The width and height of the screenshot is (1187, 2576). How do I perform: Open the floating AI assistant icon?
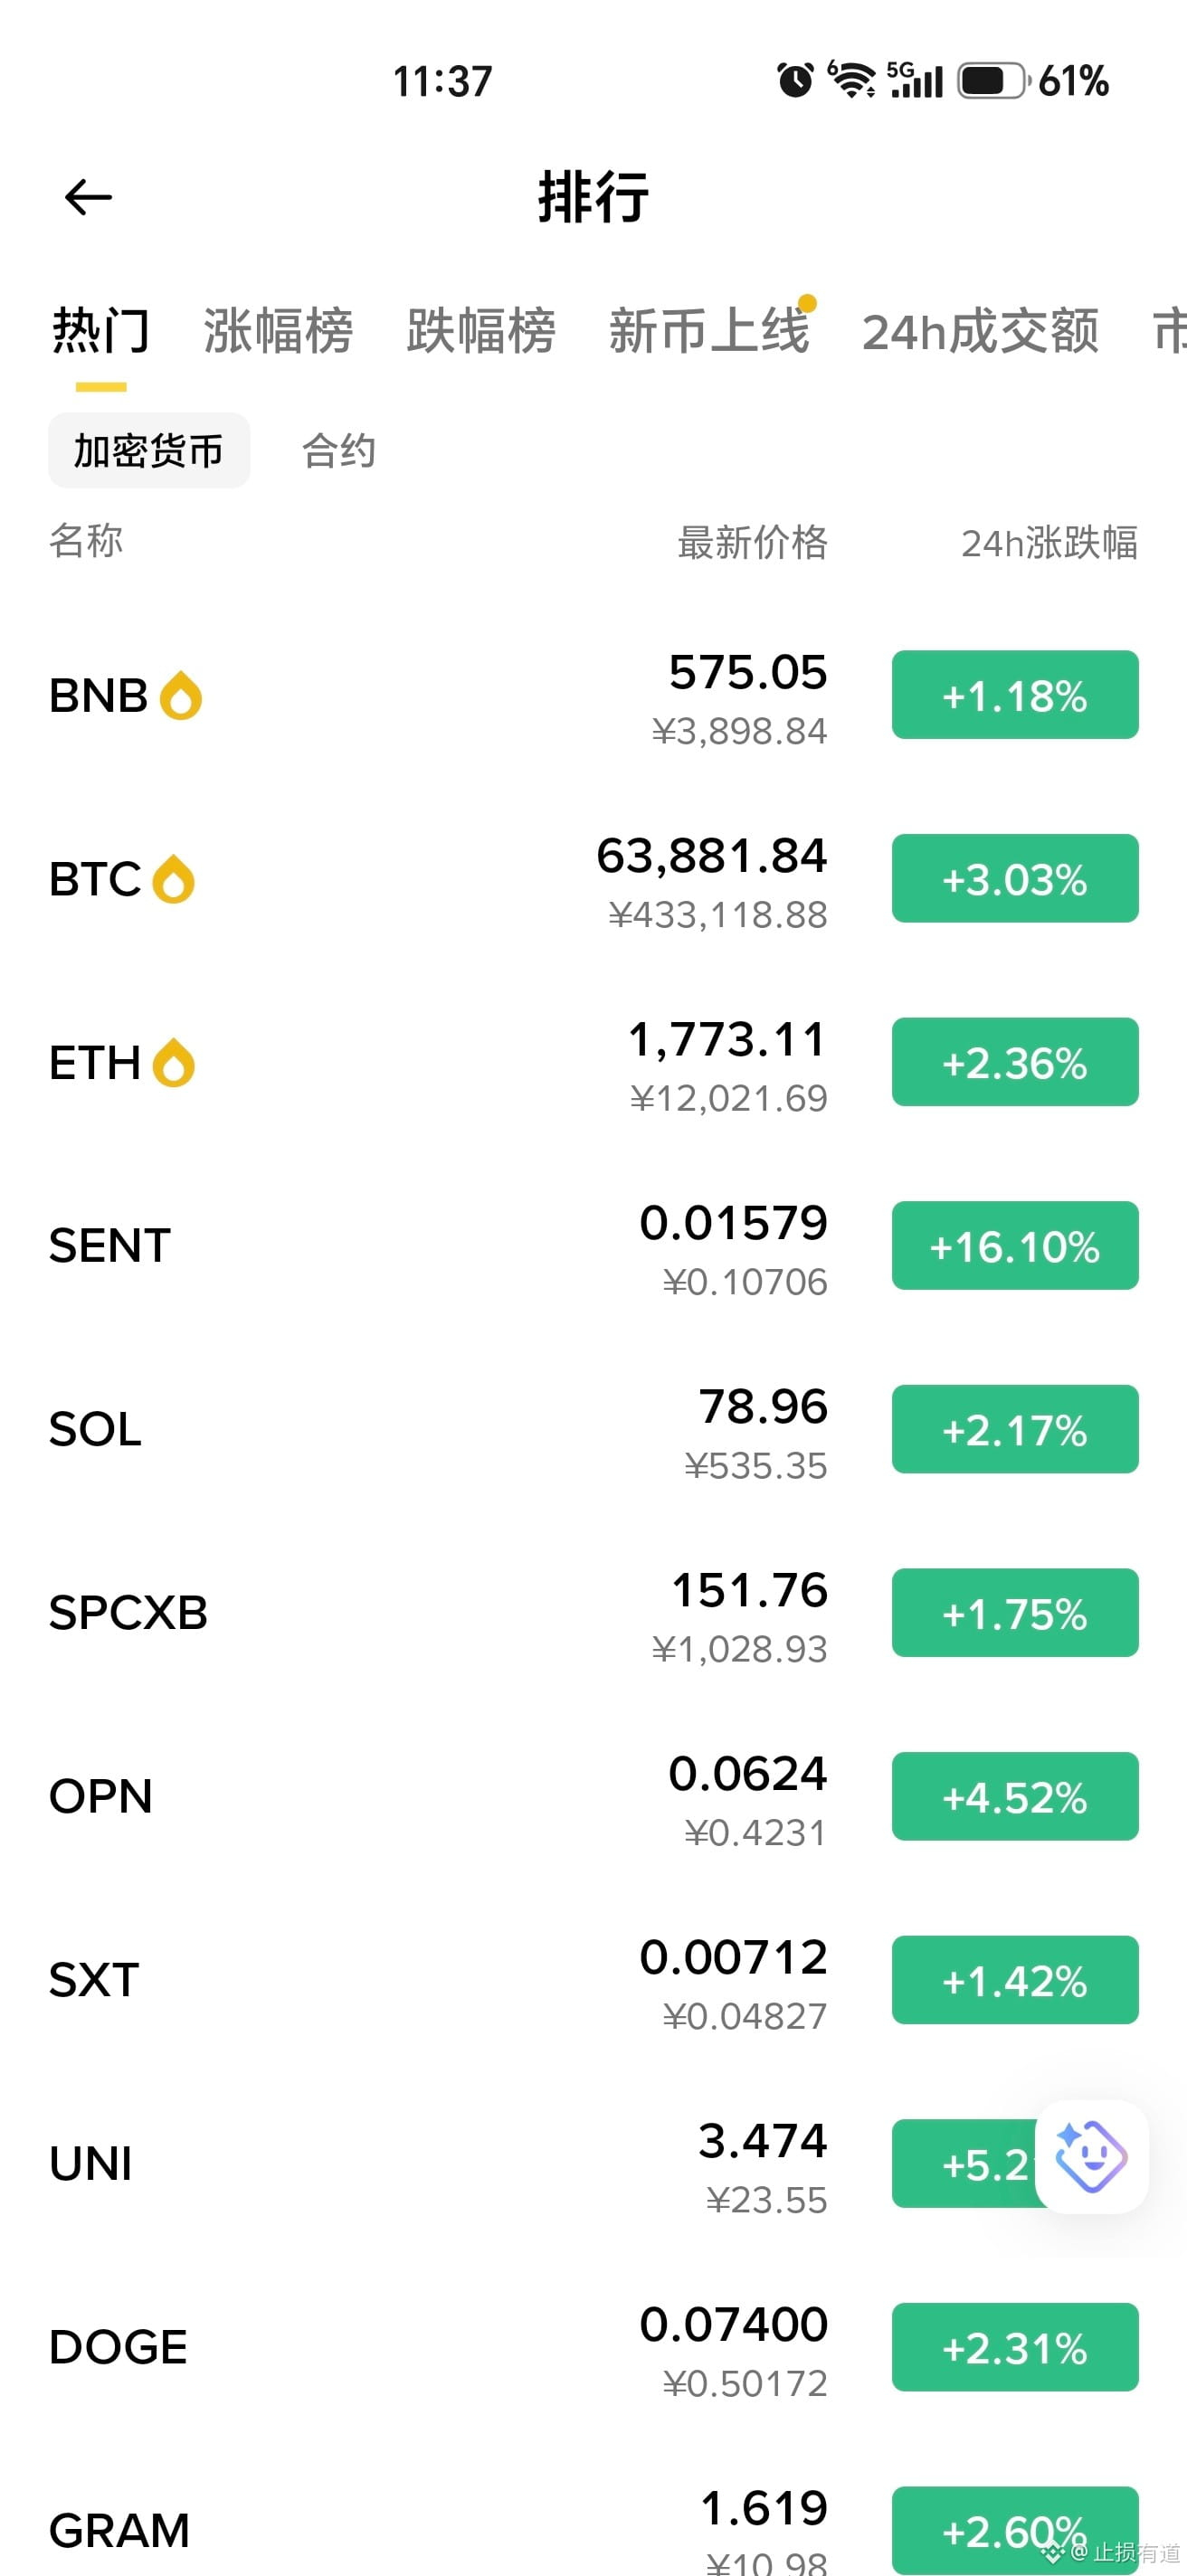coord(1091,2157)
